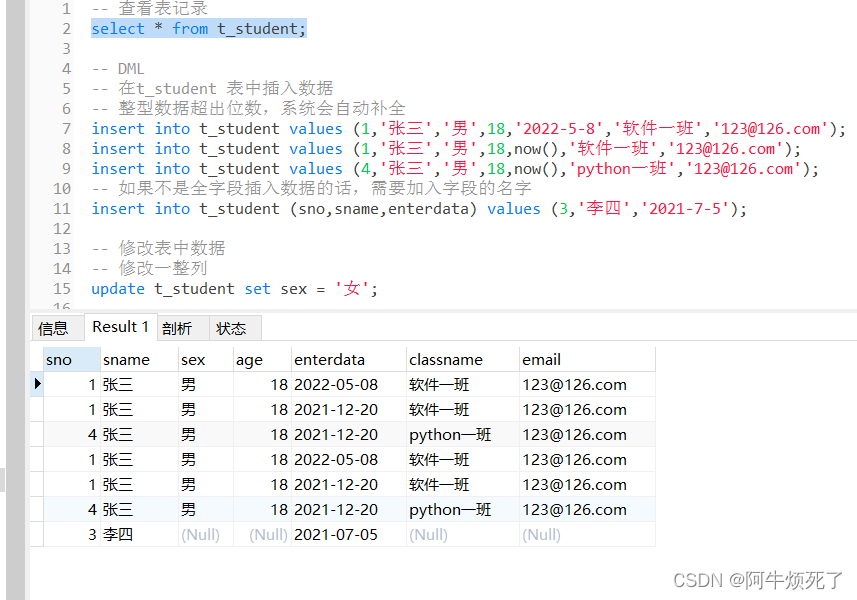Image resolution: width=857 pixels, height=600 pixels.
Task: Click the (Null) classname cell of 李四
Action: (x=462, y=534)
